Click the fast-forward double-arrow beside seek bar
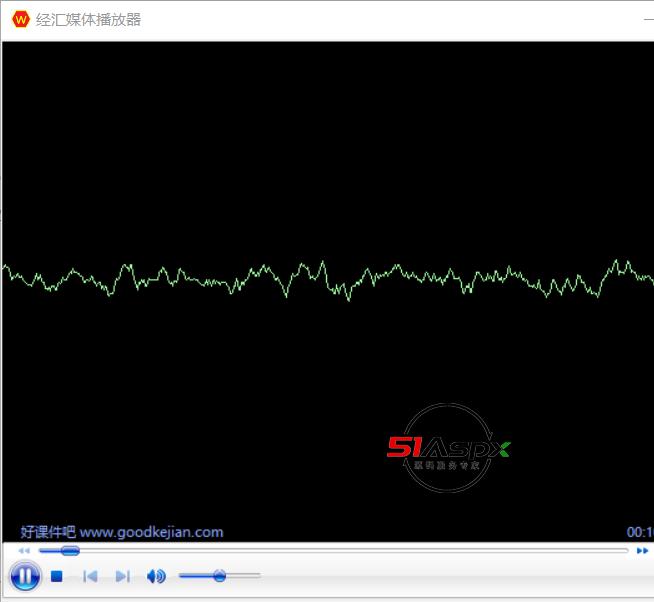The image size is (654, 602). (642, 550)
